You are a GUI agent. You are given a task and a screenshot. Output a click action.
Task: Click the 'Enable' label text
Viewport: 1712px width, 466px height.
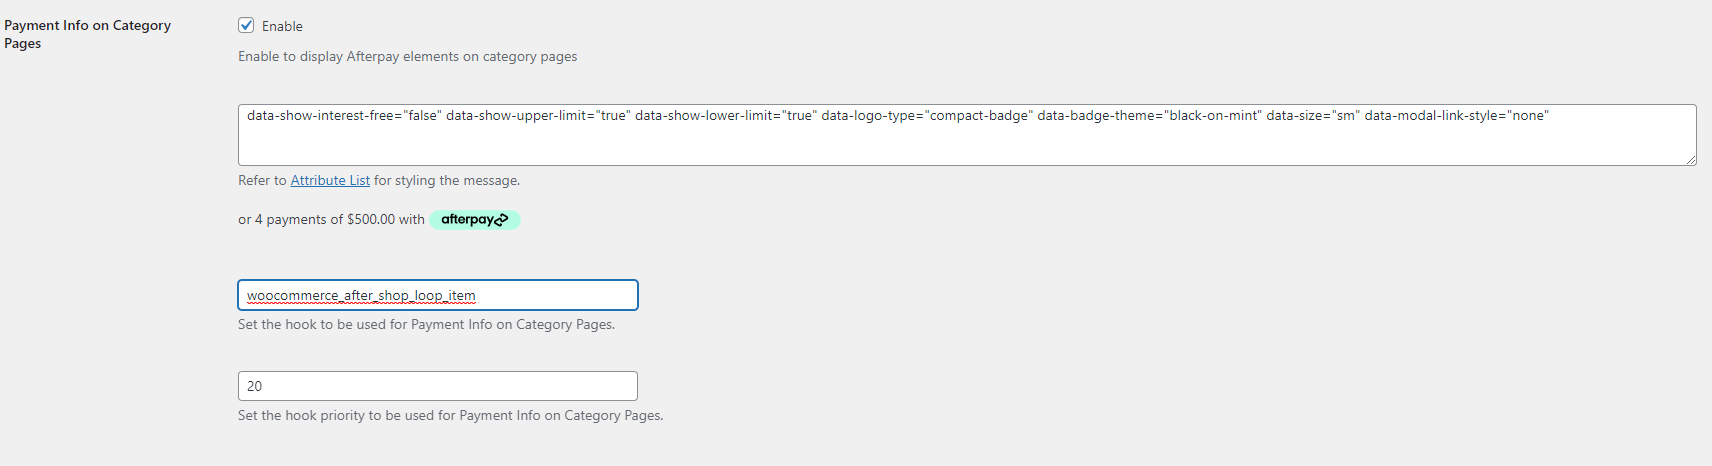pos(282,26)
